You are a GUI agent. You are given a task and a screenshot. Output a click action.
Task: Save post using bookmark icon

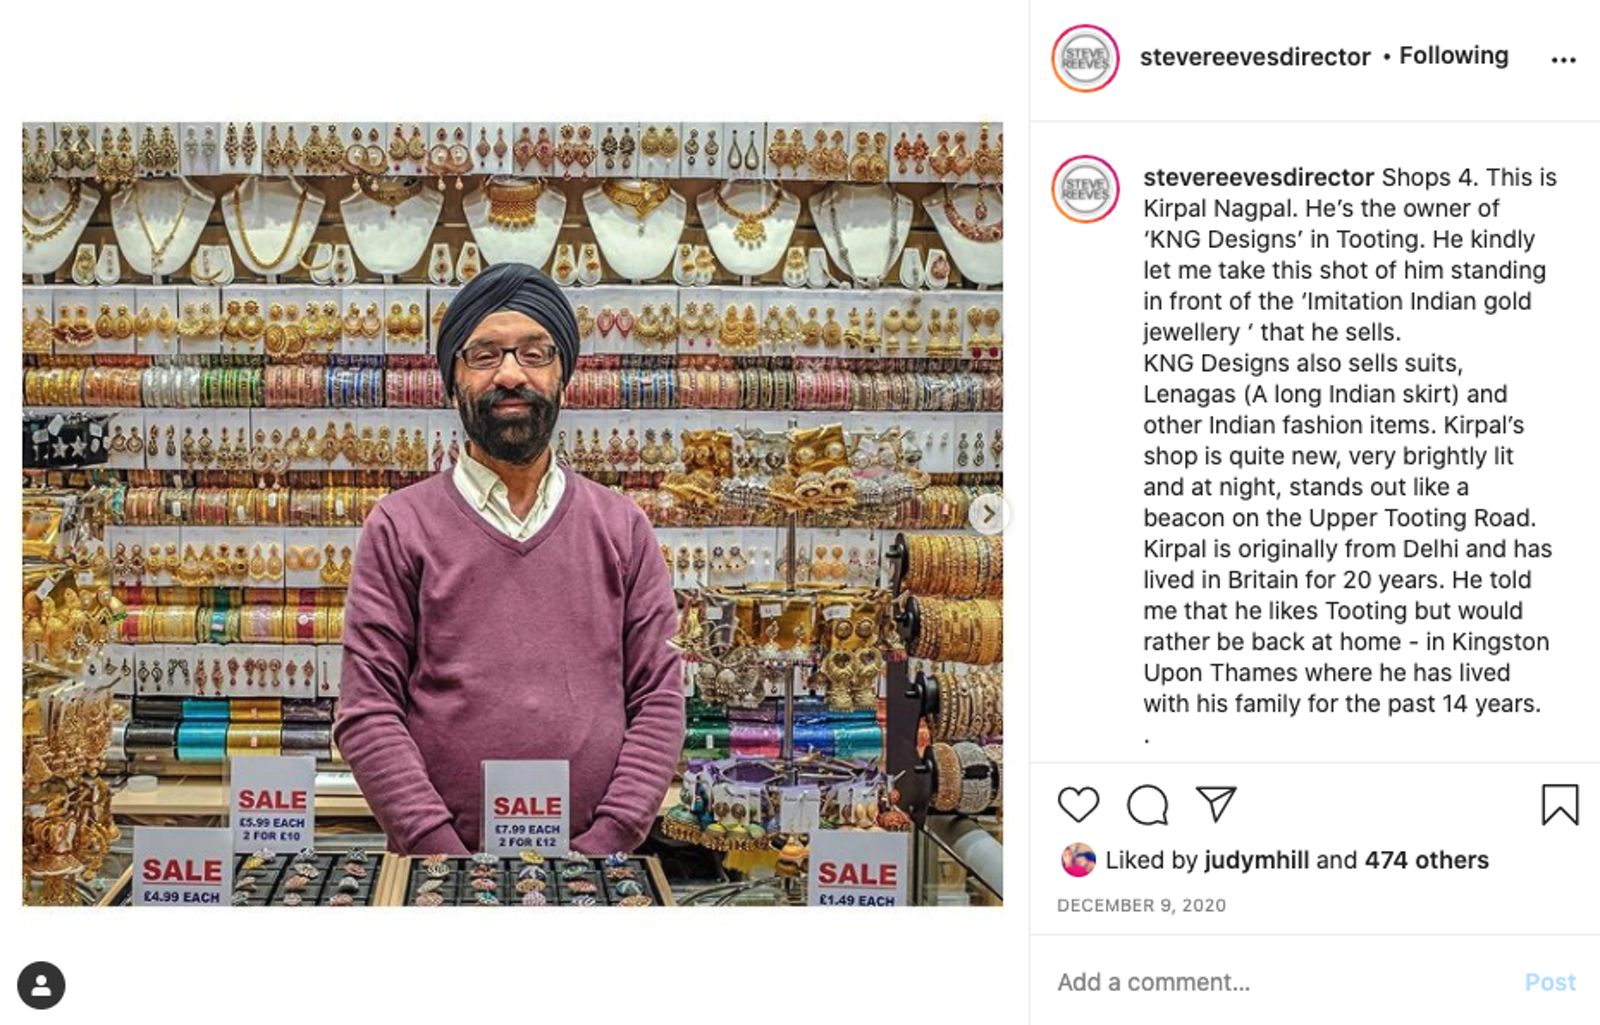click(x=1559, y=805)
